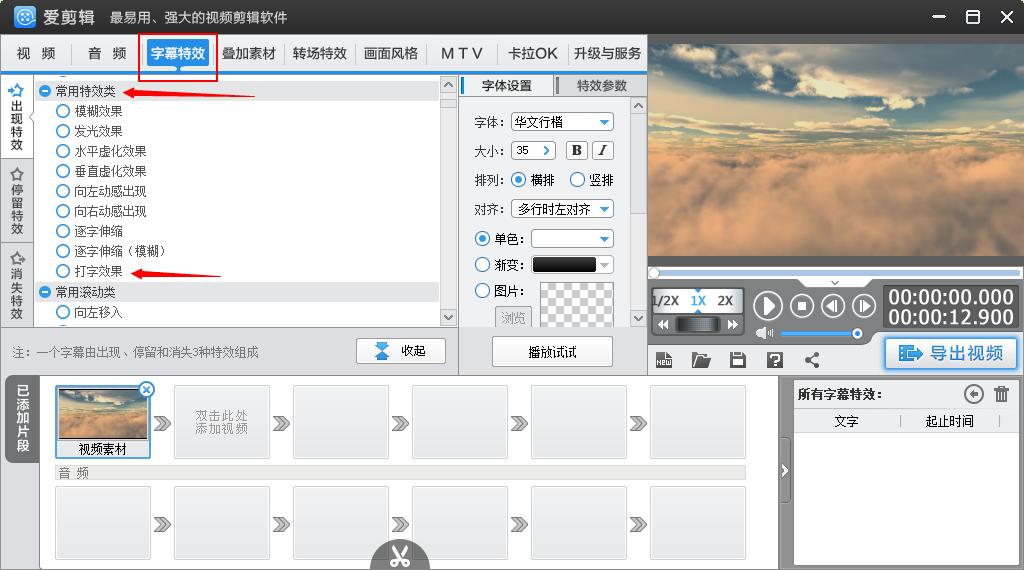
Task: Open the 停留特效 side tab
Action: (x=17, y=201)
